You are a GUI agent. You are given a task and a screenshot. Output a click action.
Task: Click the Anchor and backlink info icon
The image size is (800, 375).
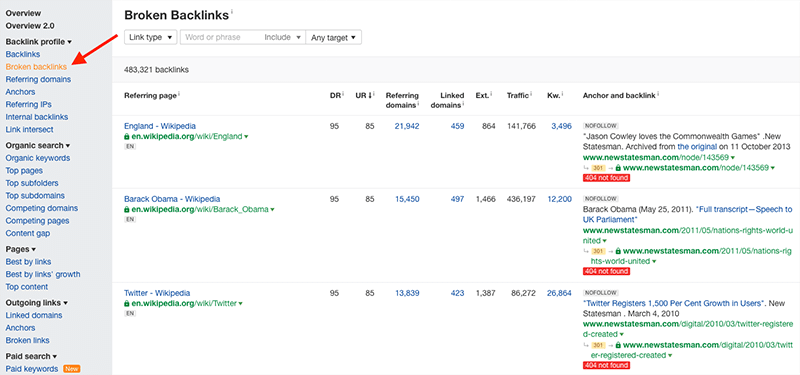click(x=659, y=94)
